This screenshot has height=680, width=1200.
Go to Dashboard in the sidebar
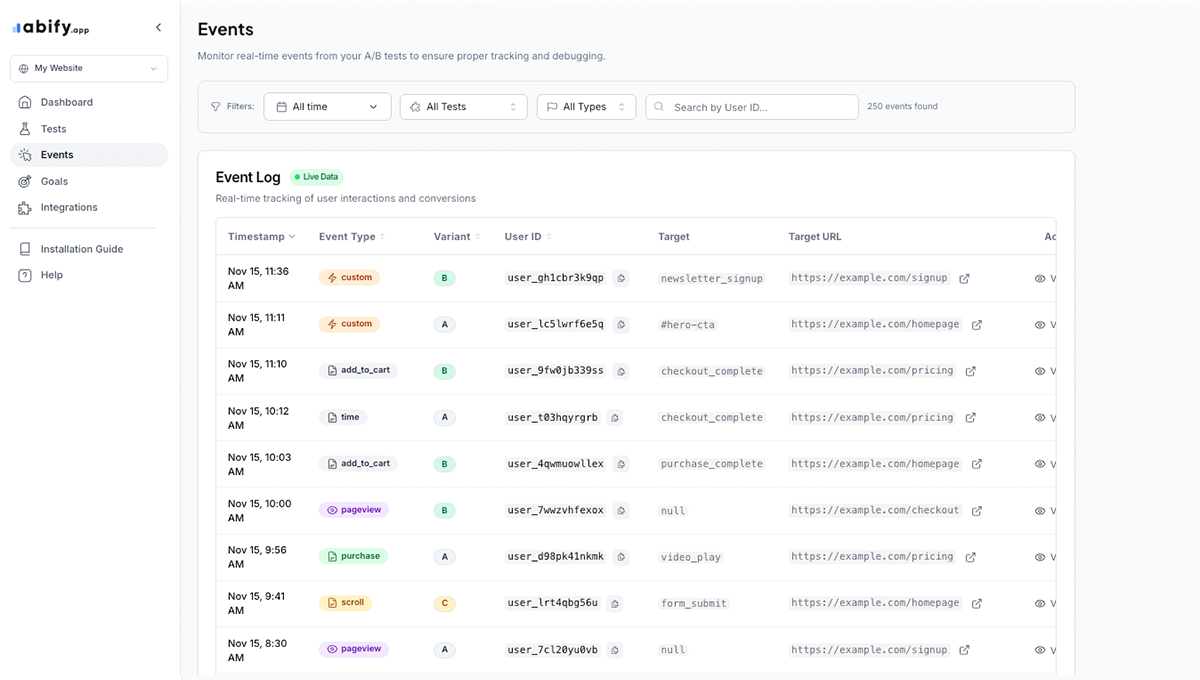(66, 102)
